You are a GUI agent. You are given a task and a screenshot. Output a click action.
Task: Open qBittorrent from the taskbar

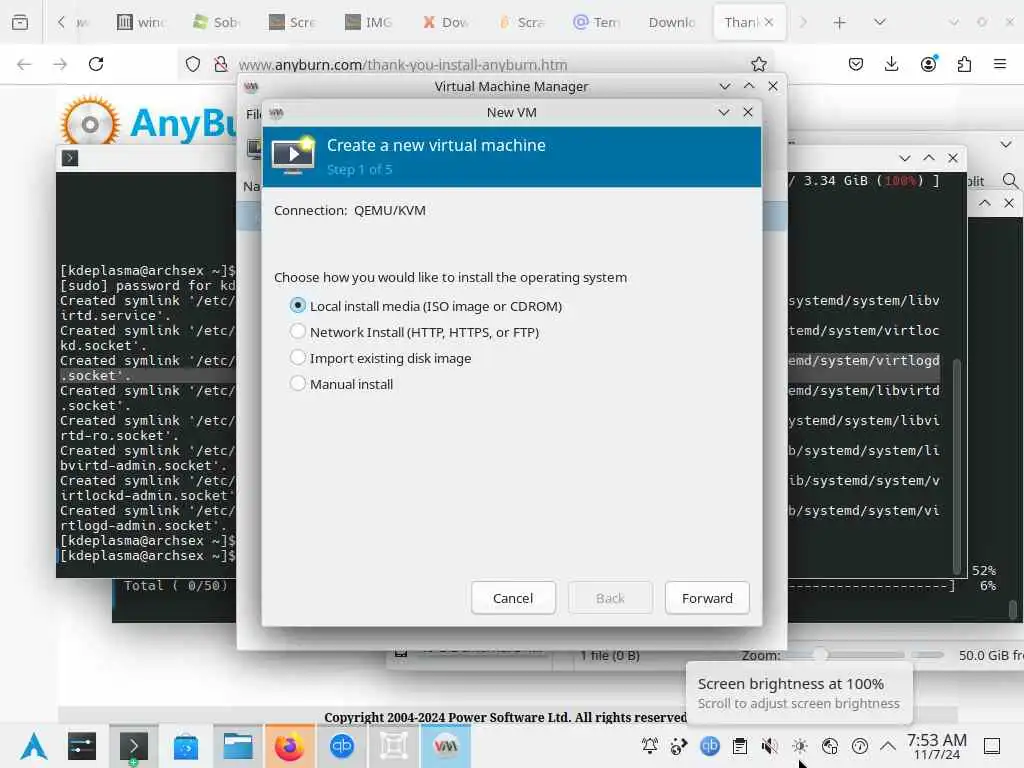point(342,746)
